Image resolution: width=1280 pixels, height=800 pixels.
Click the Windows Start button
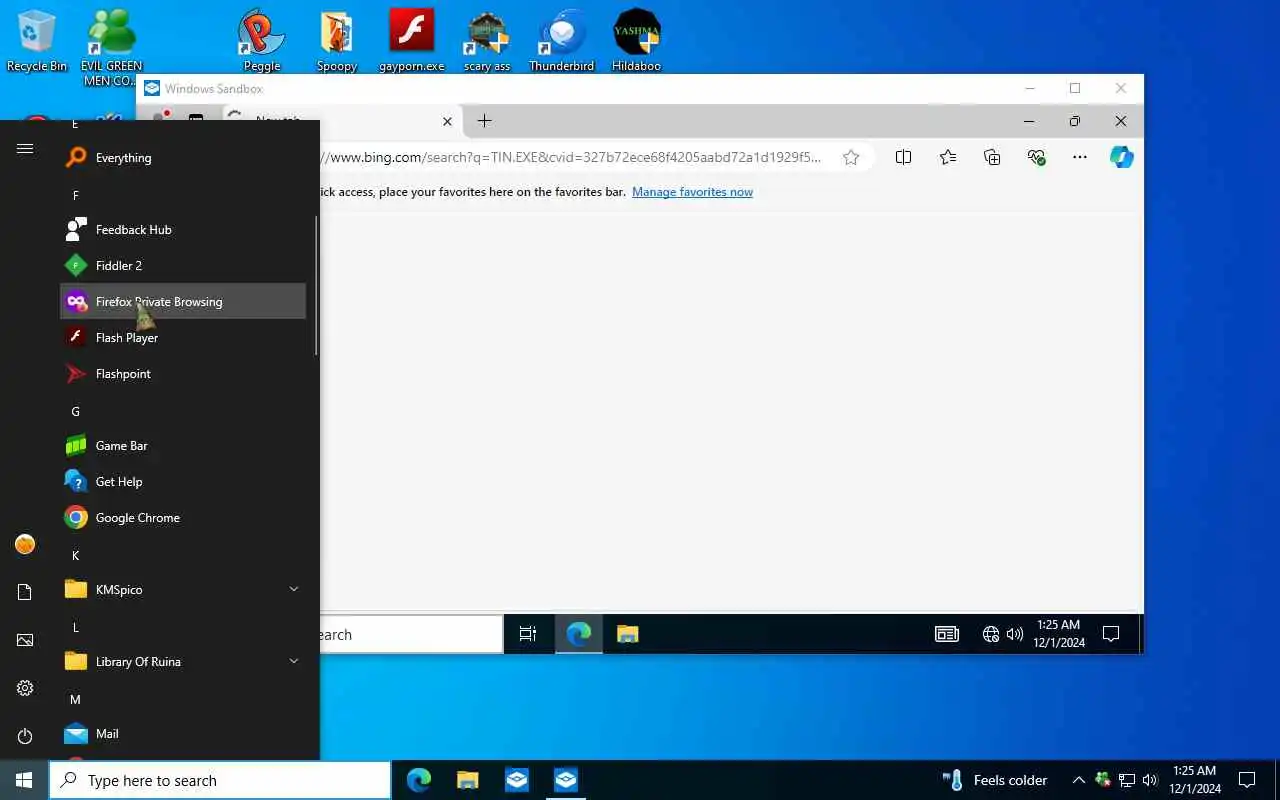pyautogui.click(x=24, y=780)
